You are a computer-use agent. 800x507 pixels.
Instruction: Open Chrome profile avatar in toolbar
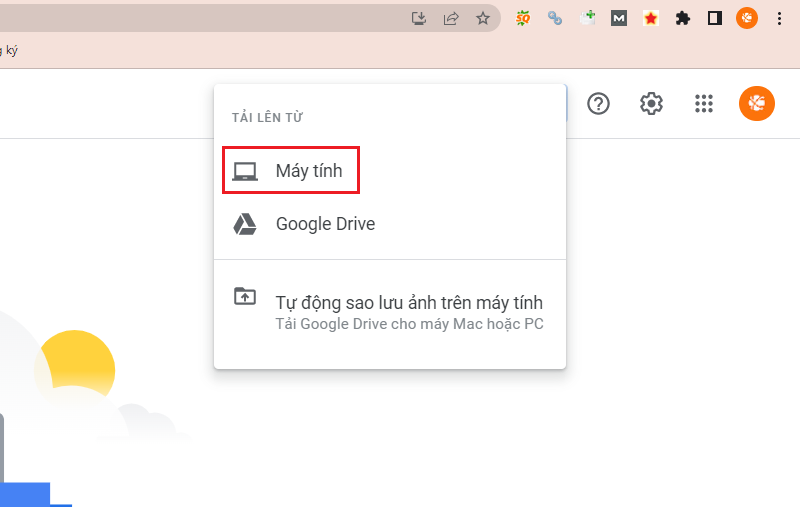click(746, 18)
